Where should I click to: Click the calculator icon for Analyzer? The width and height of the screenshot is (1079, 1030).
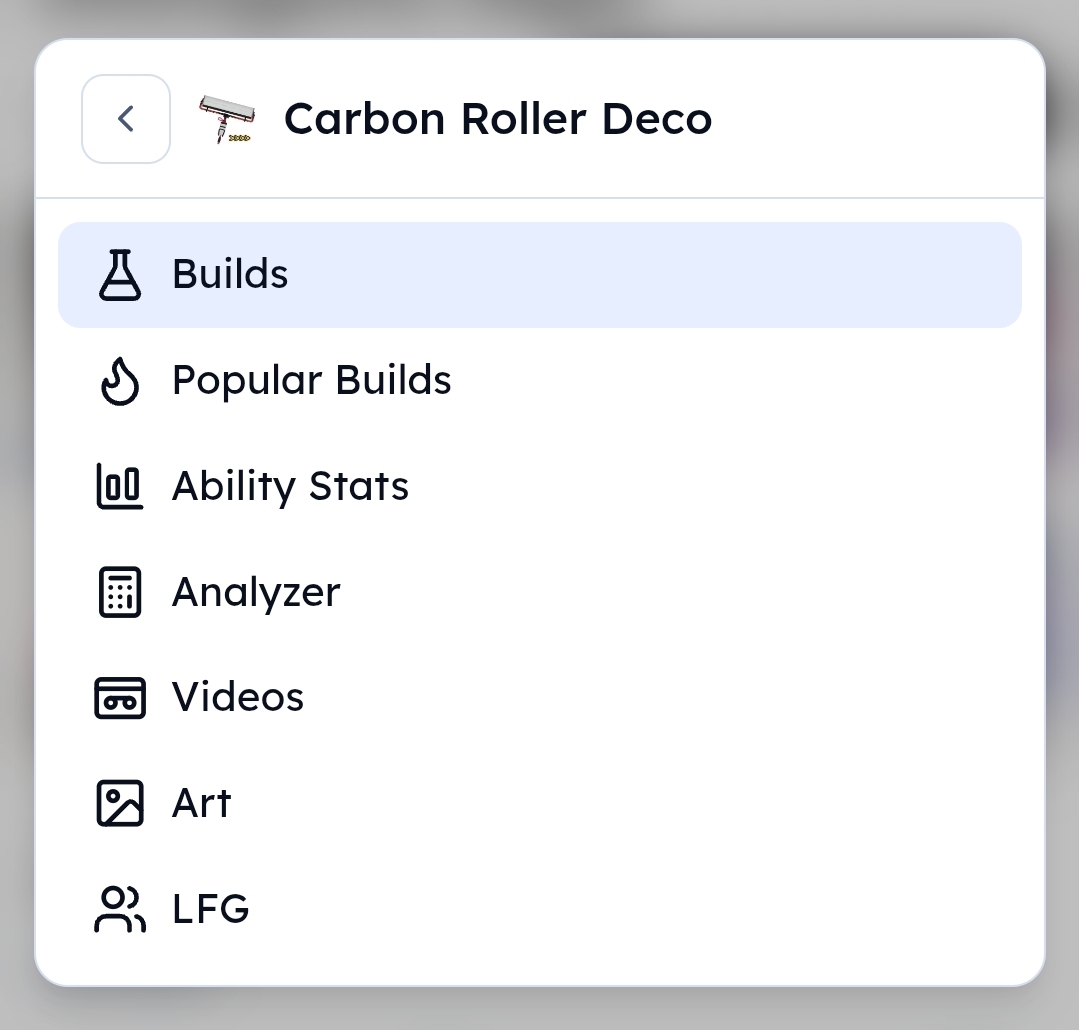click(120, 592)
